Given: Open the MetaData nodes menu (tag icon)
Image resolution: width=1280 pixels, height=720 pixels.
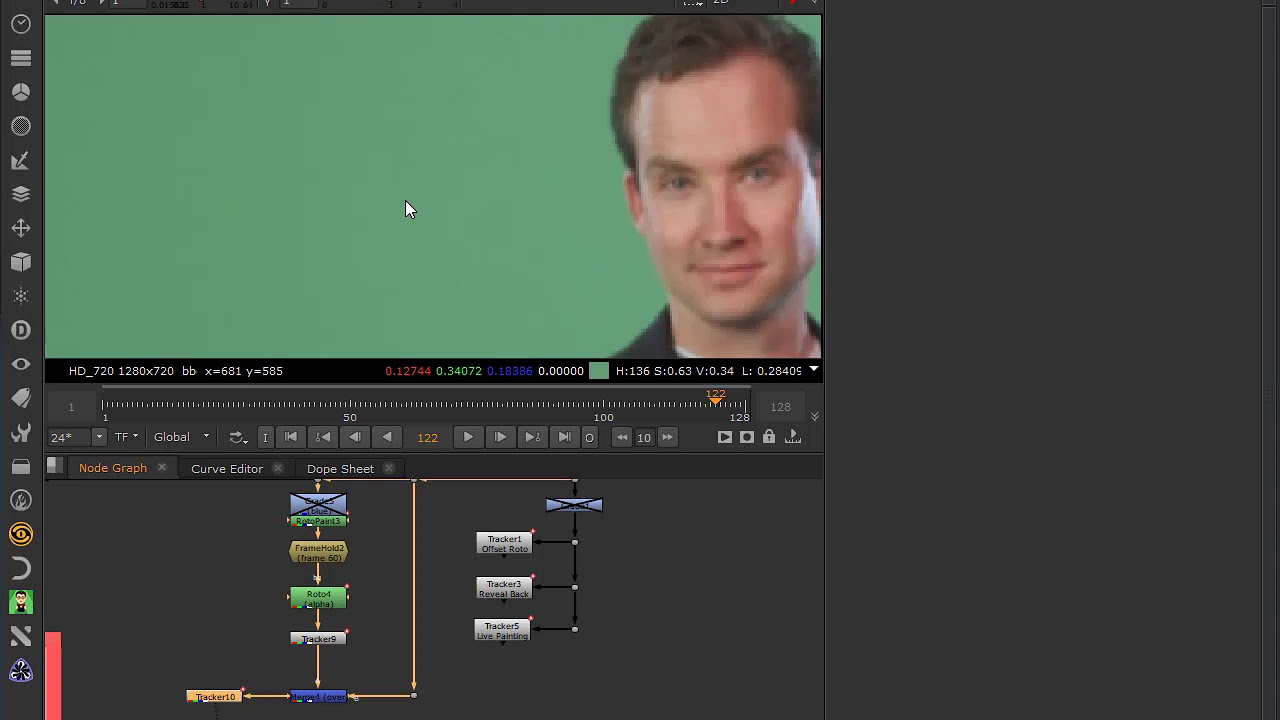Looking at the screenshot, I should pos(21,398).
